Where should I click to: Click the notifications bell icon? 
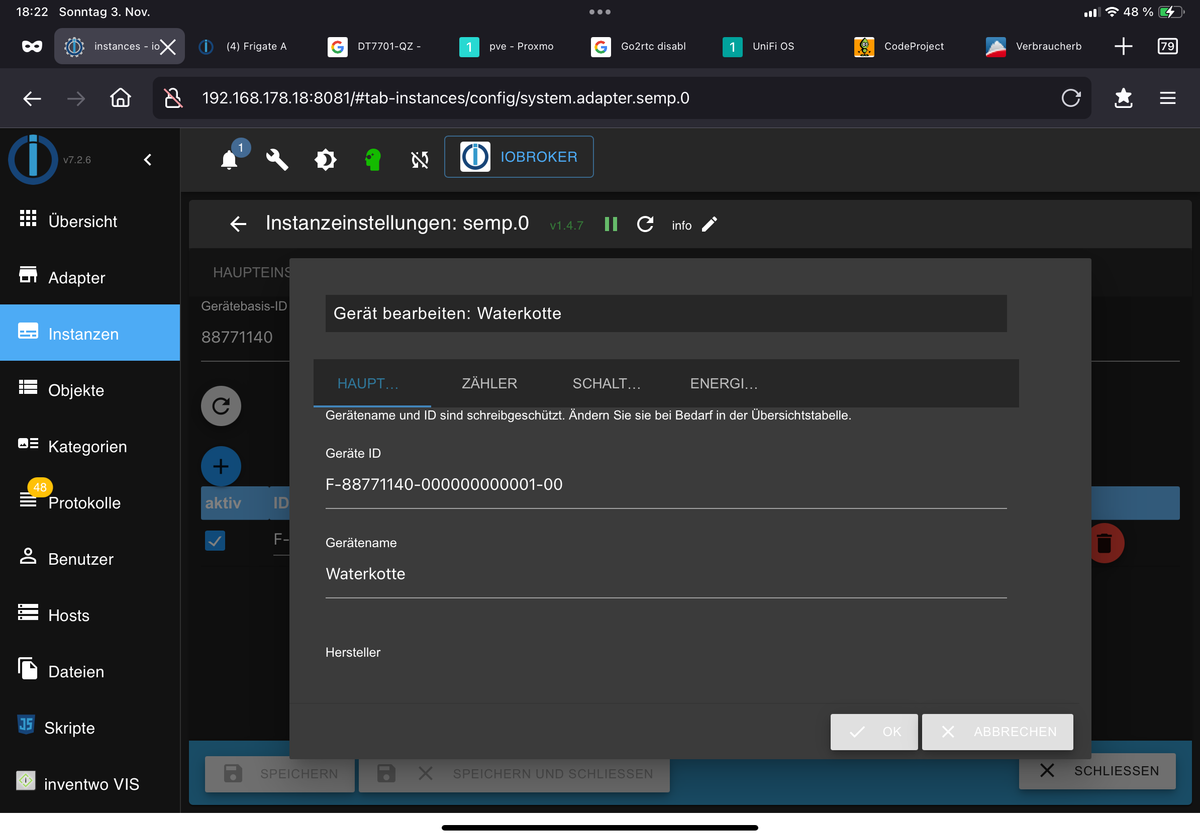coord(230,159)
